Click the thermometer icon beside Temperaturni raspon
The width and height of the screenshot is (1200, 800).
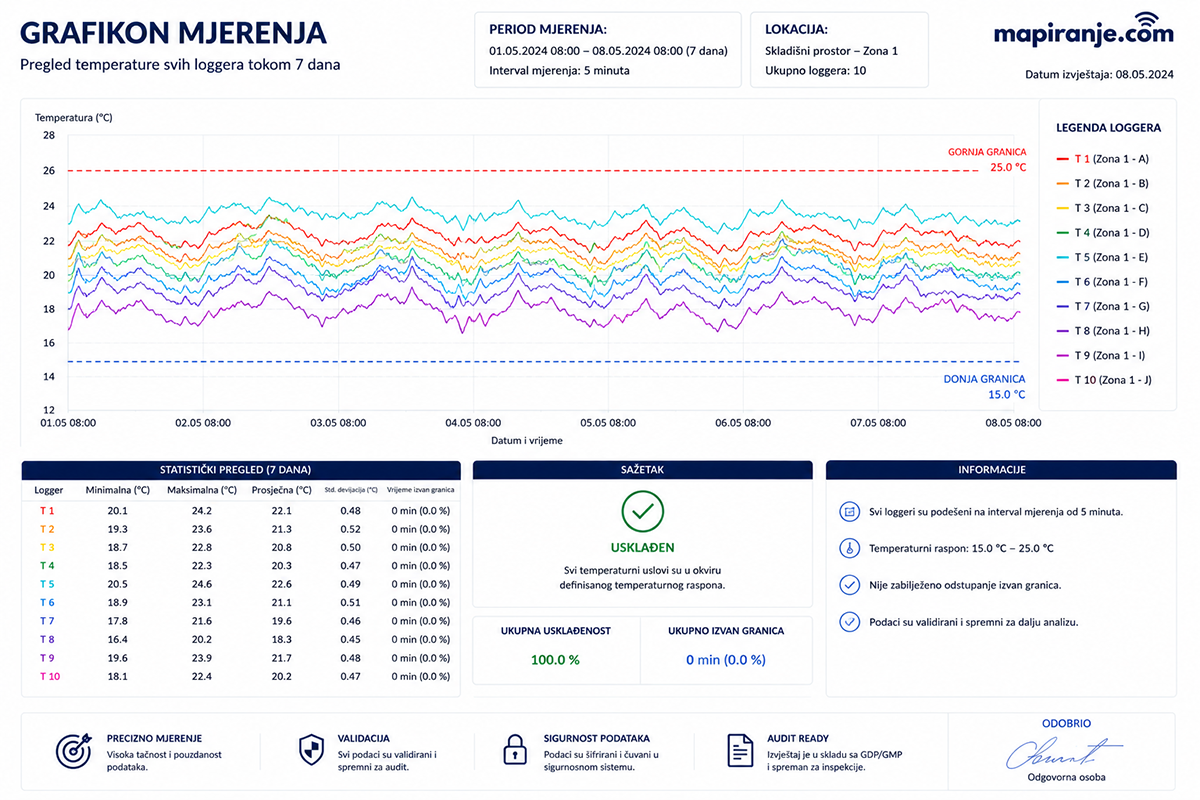coord(849,548)
